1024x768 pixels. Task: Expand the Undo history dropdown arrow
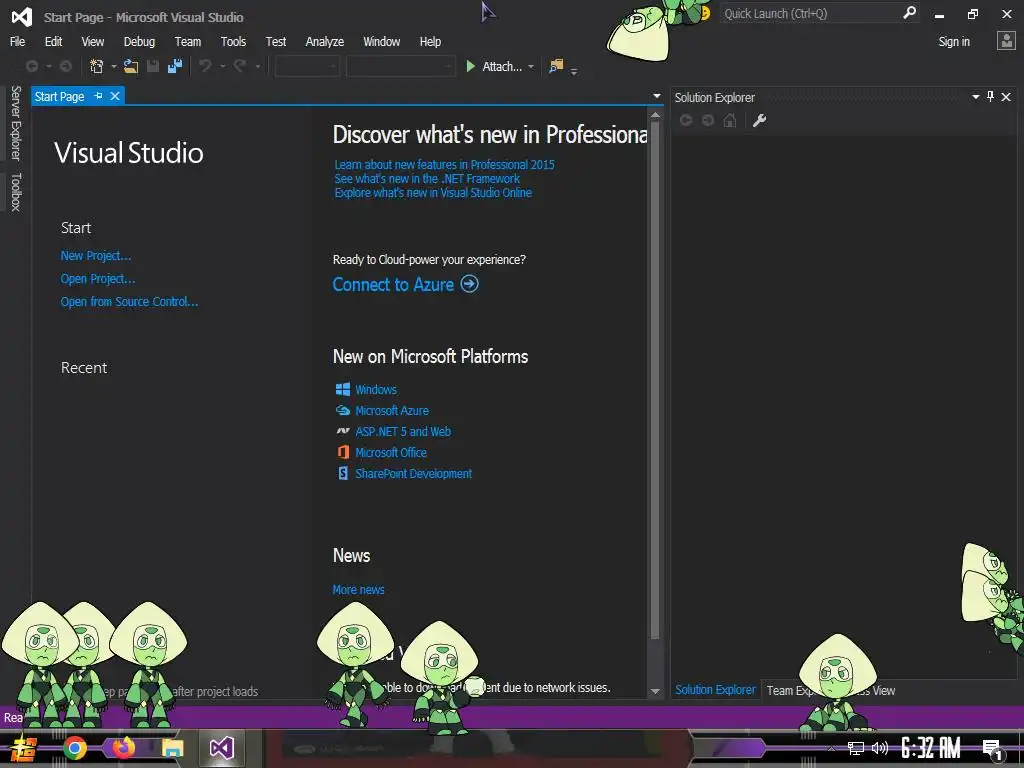pos(222,67)
